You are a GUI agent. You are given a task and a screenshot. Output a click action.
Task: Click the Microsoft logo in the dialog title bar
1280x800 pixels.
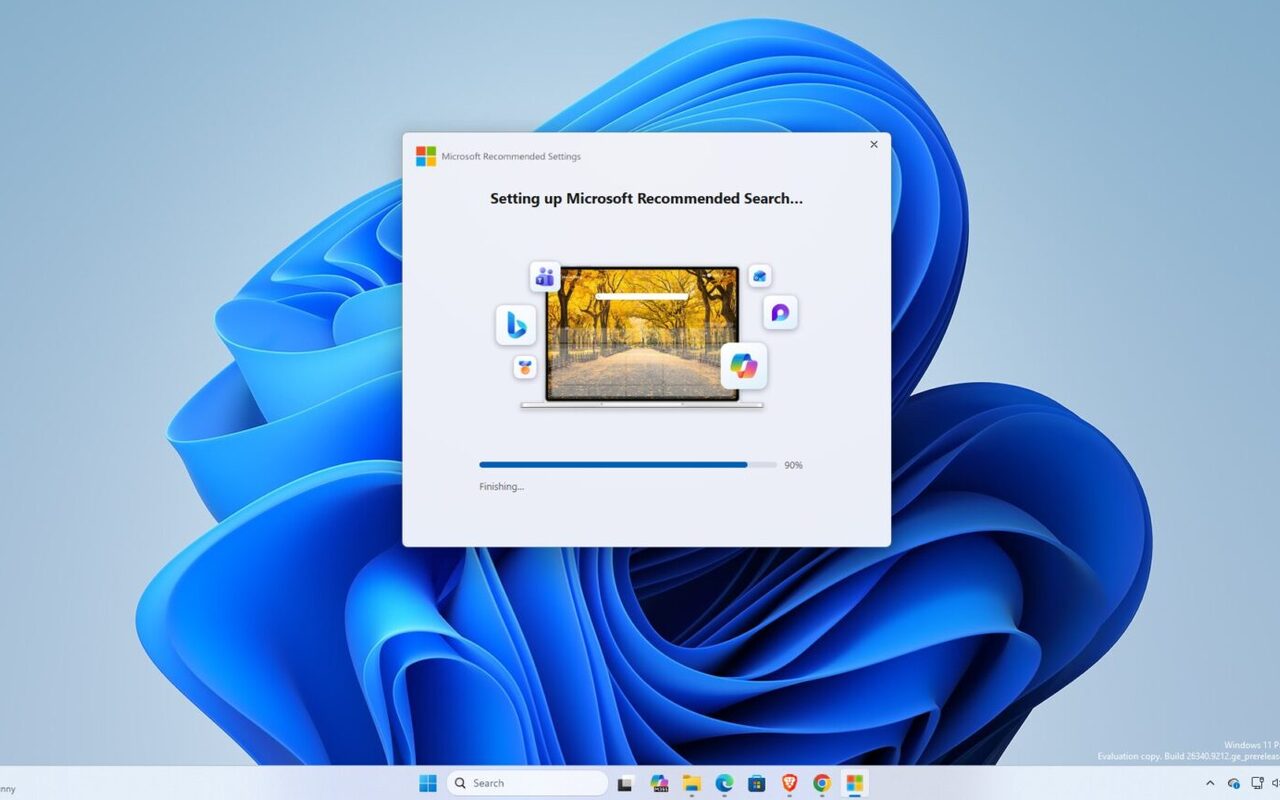coord(426,156)
